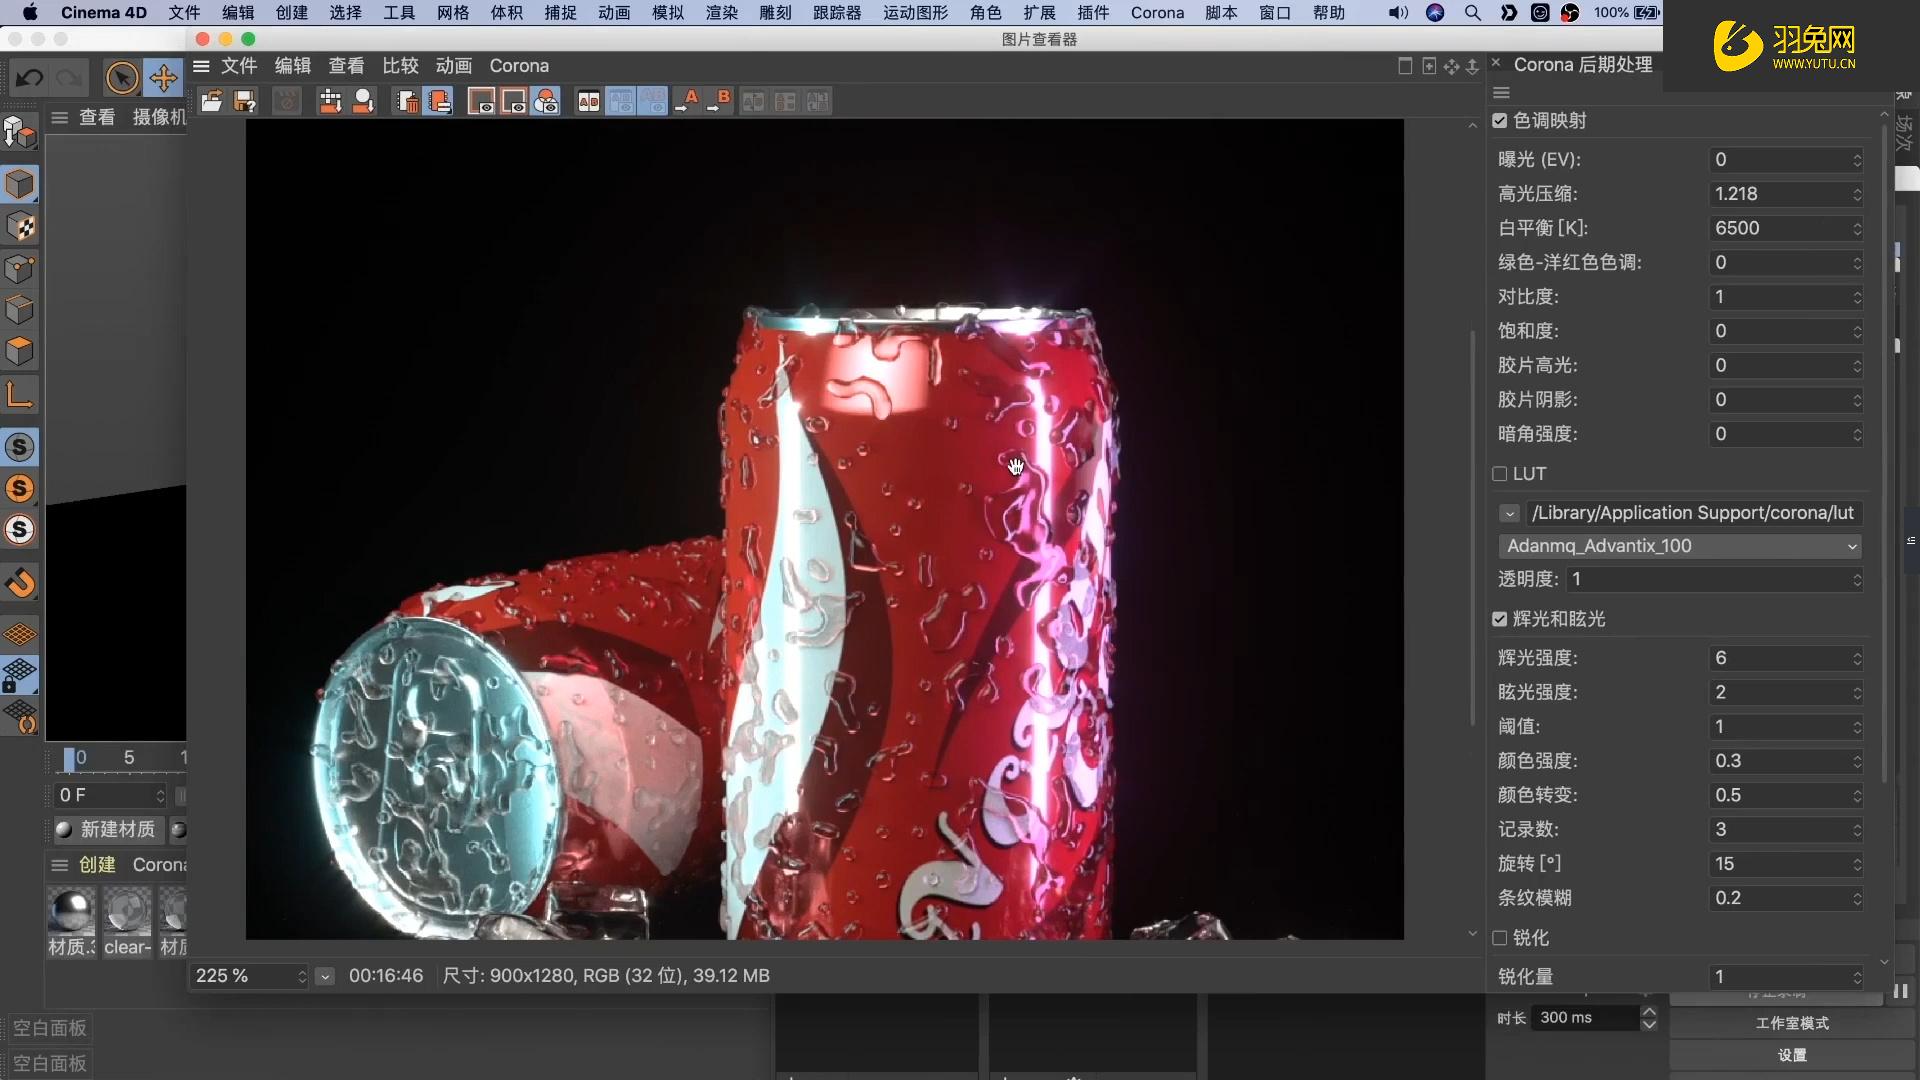
Task: Expand the LUT folder path dropdown
Action: pyautogui.click(x=1509, y=513)
